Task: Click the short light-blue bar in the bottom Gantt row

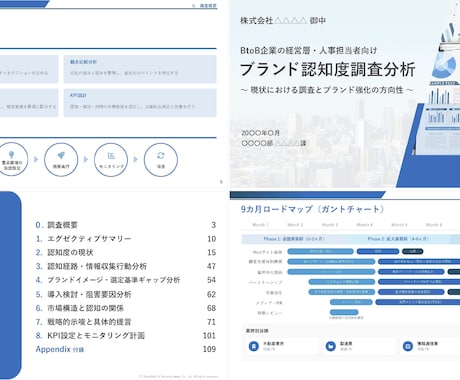Action: tap(344, 312)
